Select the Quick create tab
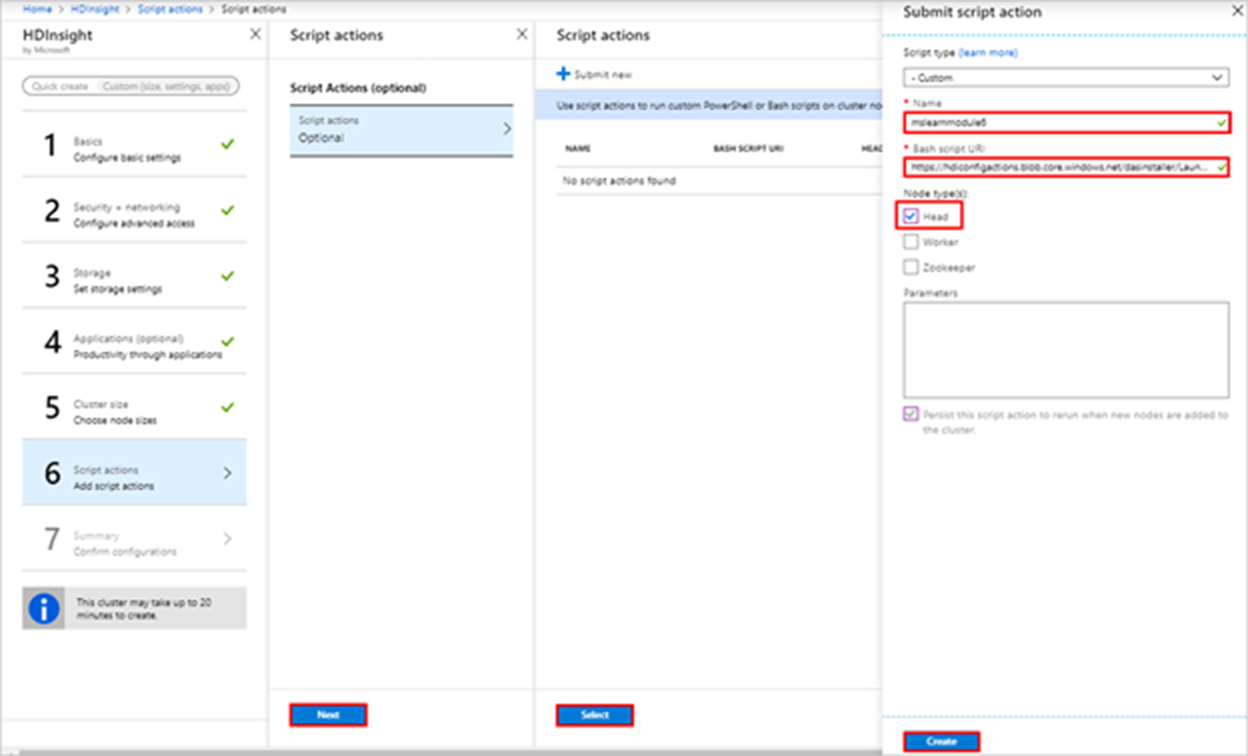This screenshot has height=756, width=1248. (60, 87)
